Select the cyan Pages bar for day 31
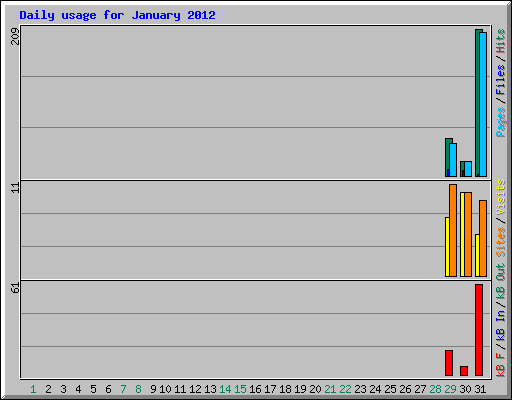The image size is (512, 400). [483, 104]
